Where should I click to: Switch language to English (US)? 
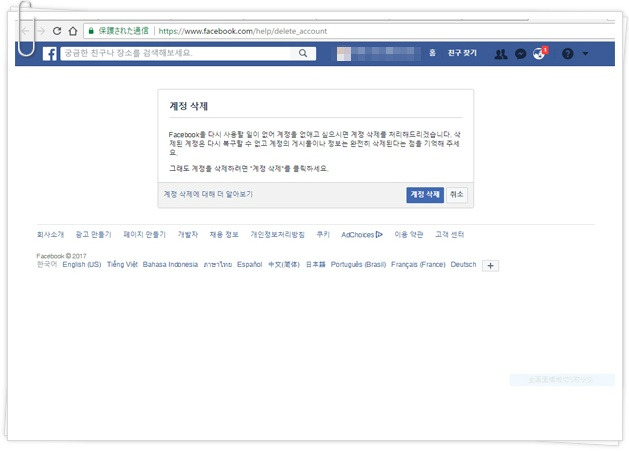click(x=82, y=264)
